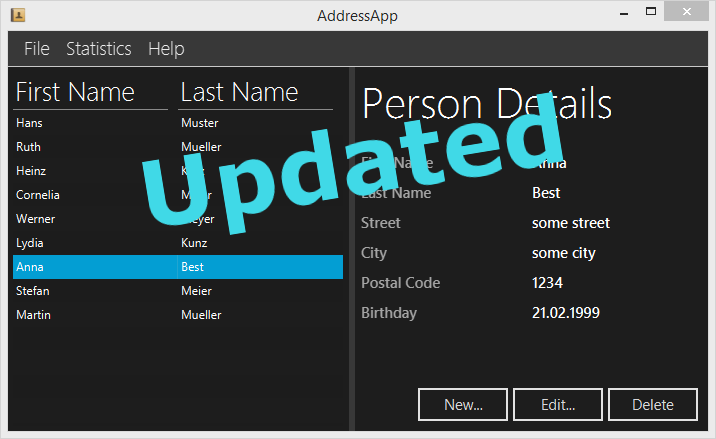Open the Statistics menu
Image resolution: width=716 pixels, height=439 pixels.
coord(99,48)
